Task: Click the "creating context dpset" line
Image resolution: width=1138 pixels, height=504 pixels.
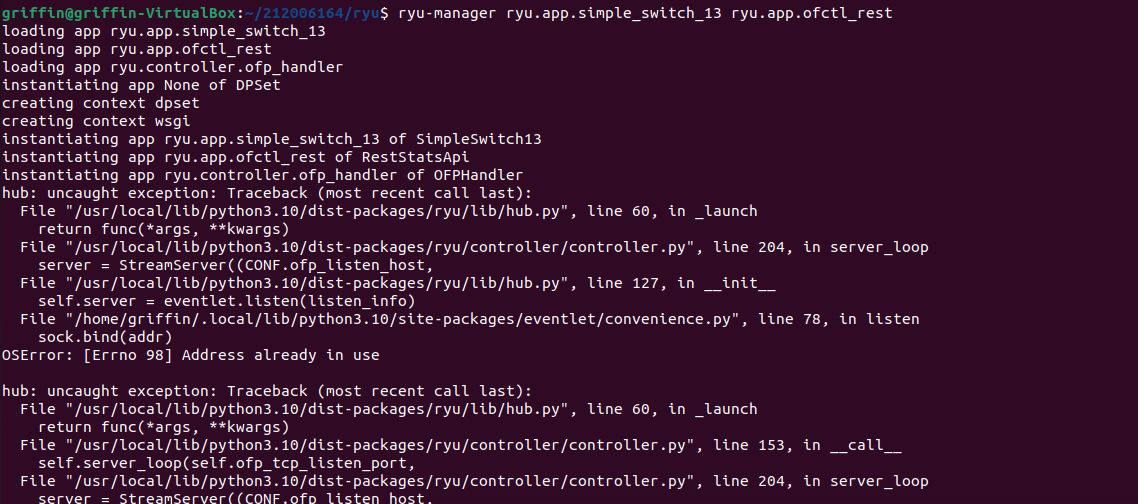Action: click(101, 103)
